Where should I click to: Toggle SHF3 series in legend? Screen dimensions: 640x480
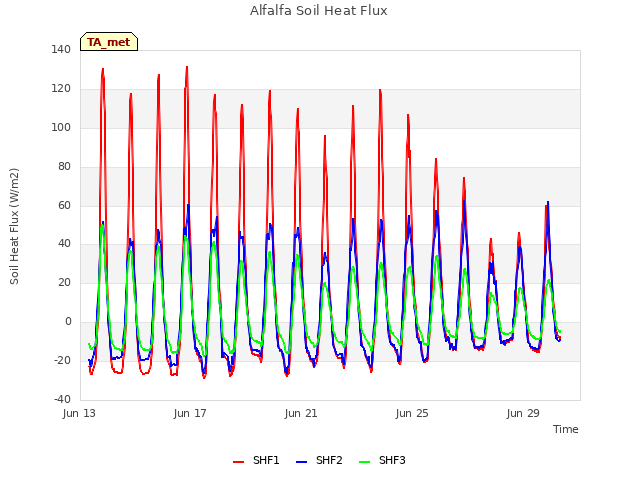coord(382,460)
